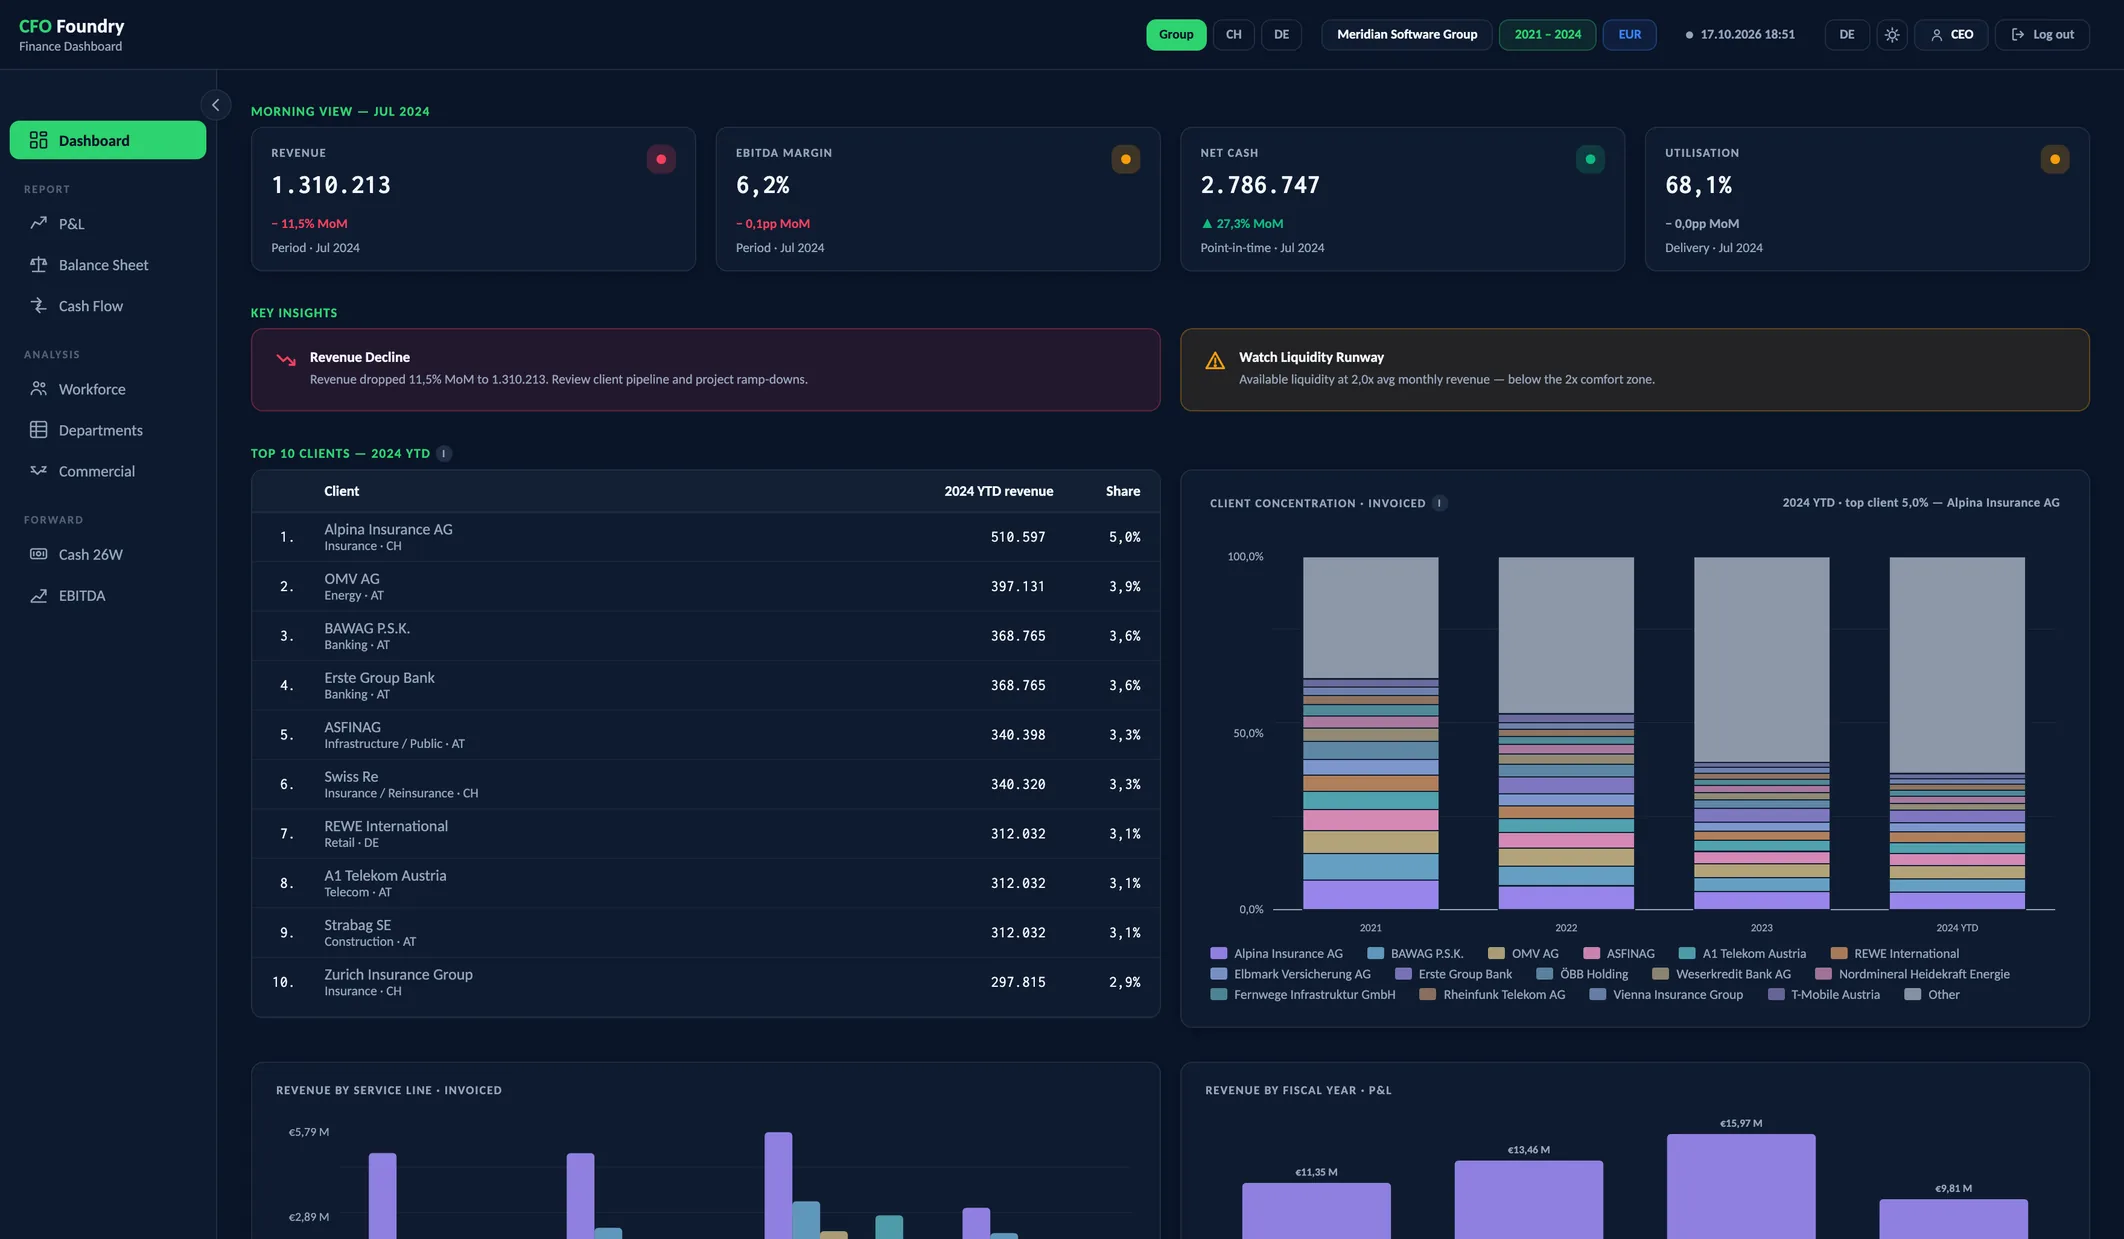Click the red status indicator on Revenue card
The width and height of the screenshot is (2124, 1239).
pyautogui.click(x=661, y=159)
